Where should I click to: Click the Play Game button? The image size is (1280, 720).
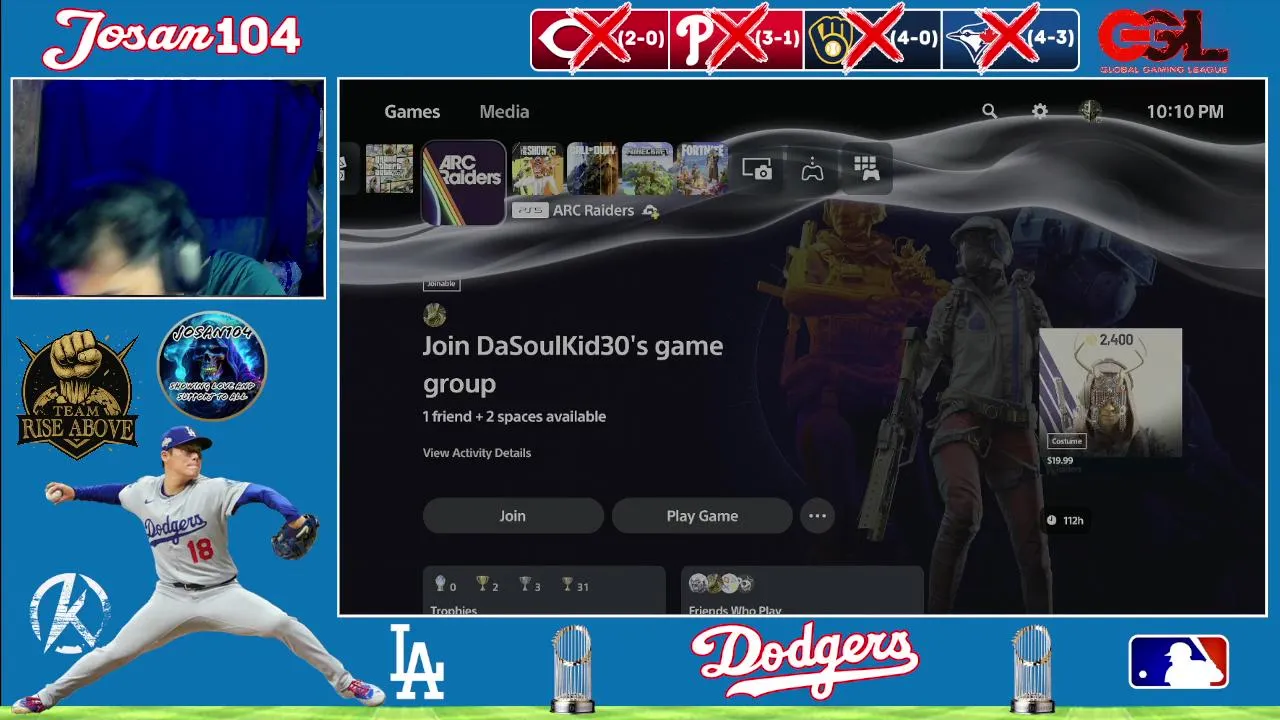pos(702,516)
